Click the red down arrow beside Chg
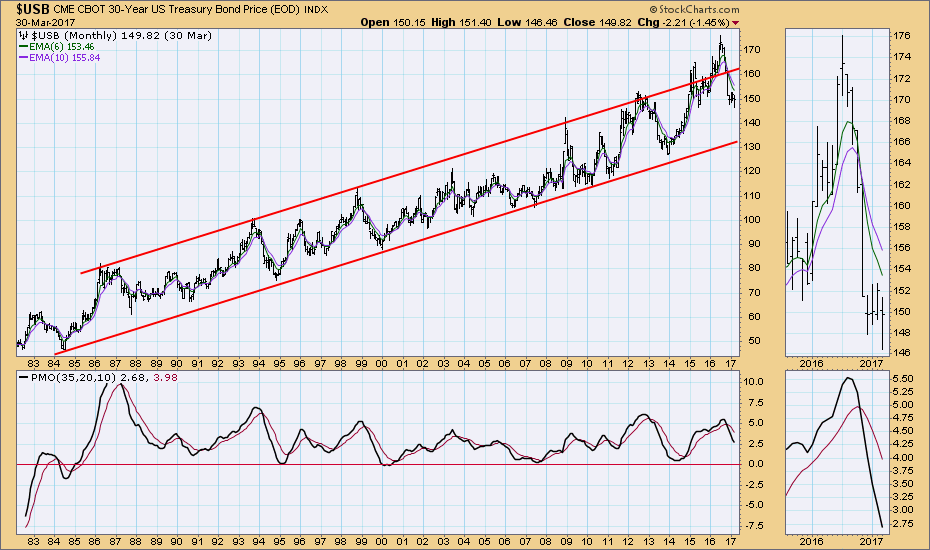 point(737,21)
